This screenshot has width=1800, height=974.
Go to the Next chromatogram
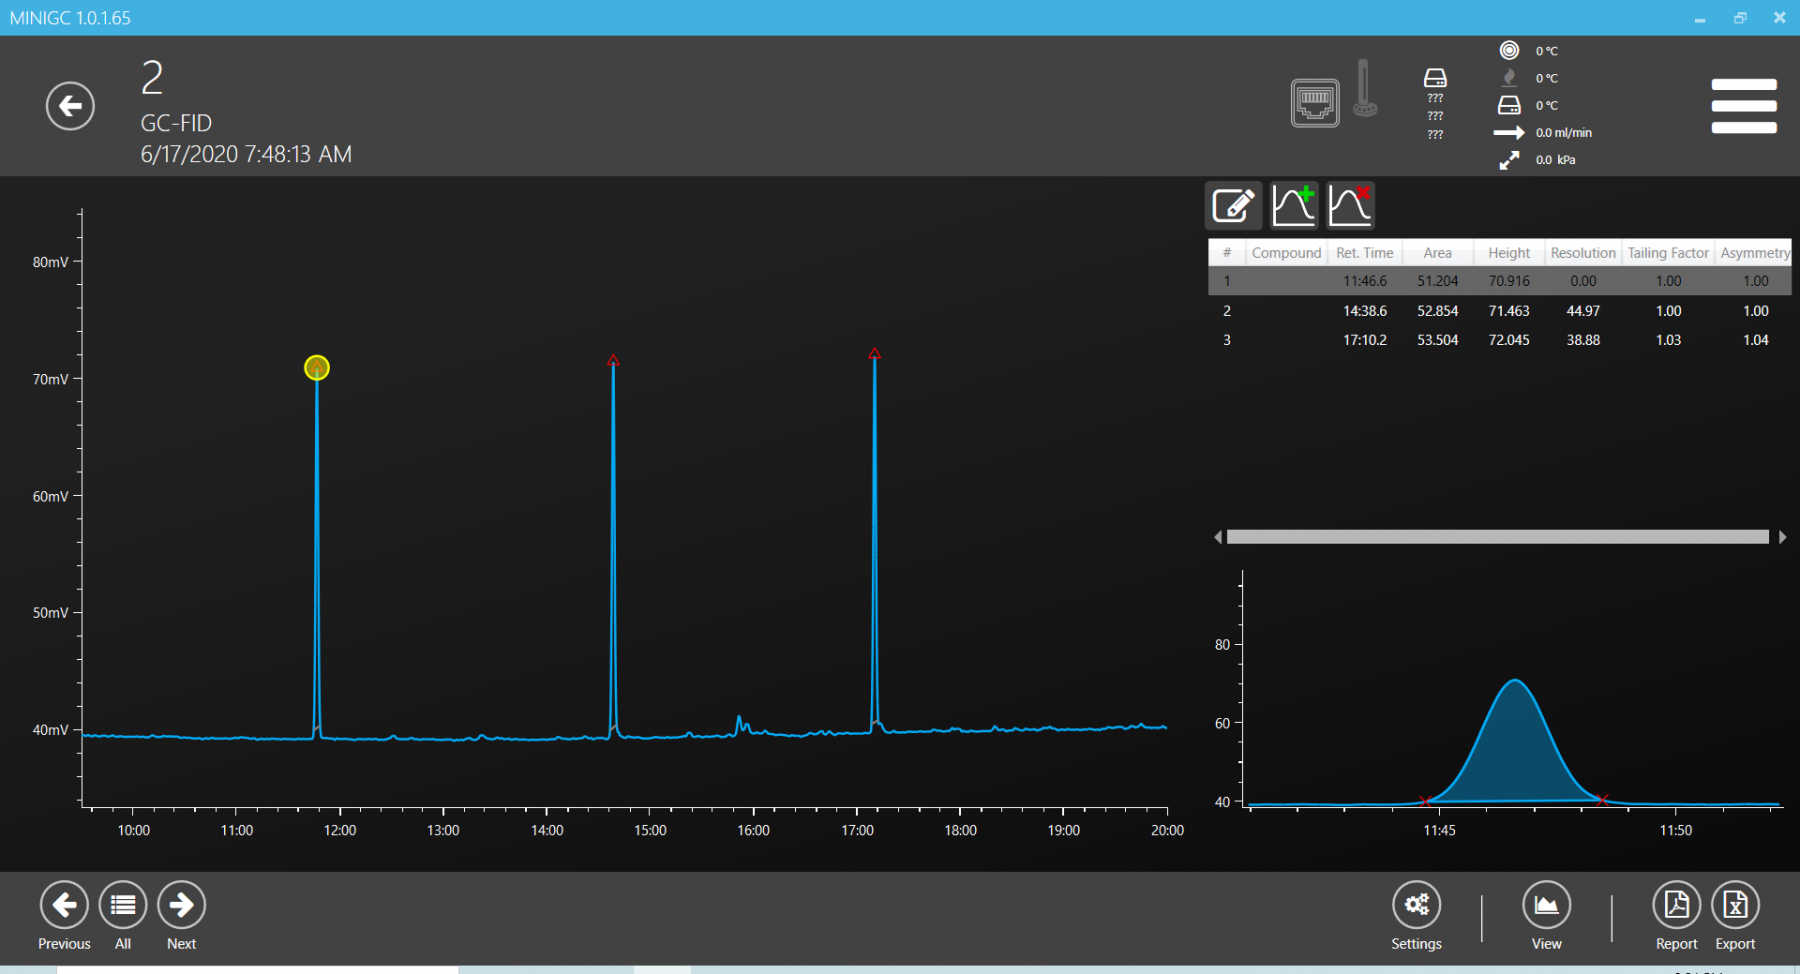pyautogui.click(x=181, y=905)
